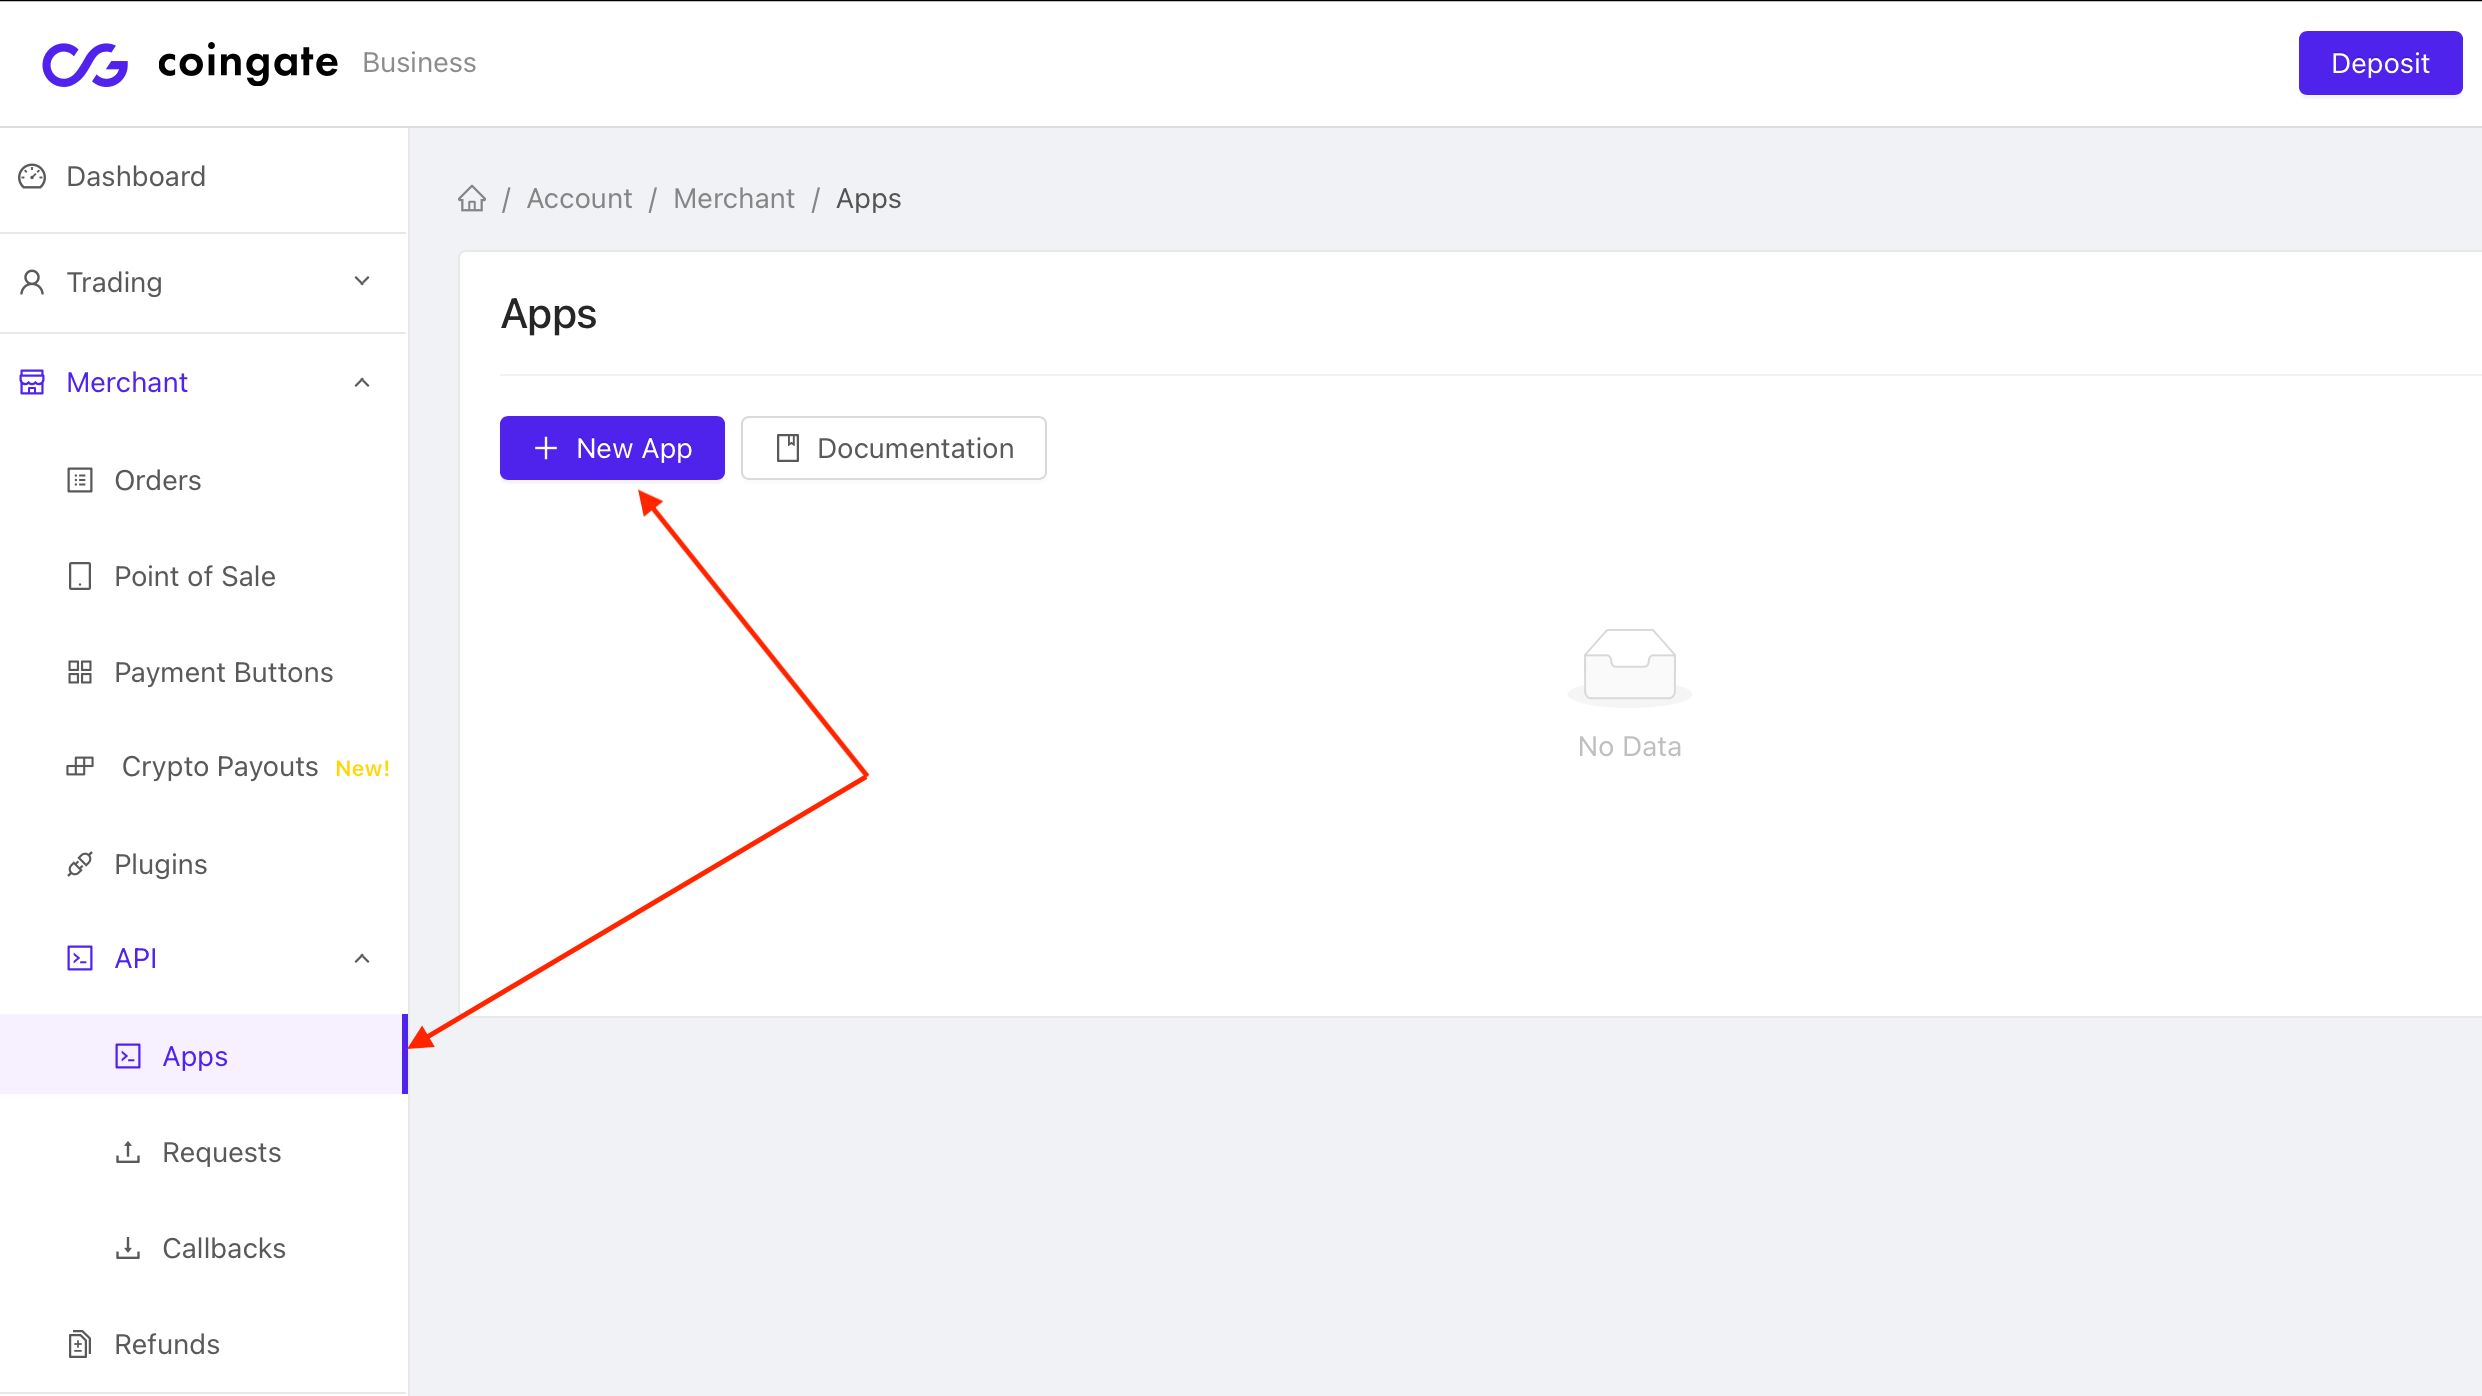
Task: Open the Refunds menu item
Action: pyautogui.click(x=204, y=1344)
